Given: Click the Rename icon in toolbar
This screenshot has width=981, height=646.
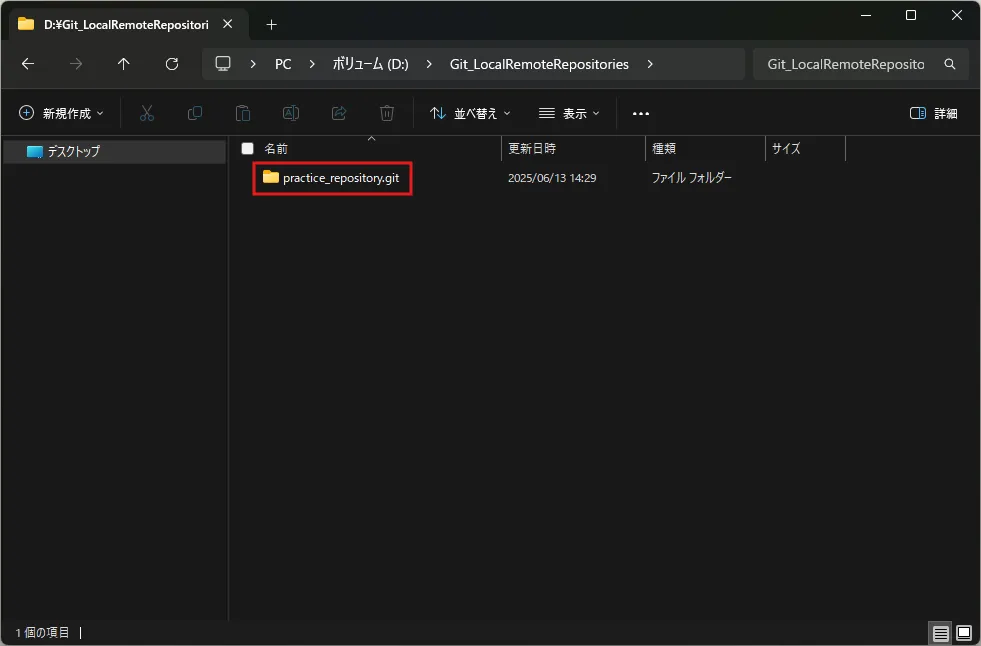Looking at the screenshot, I should coord(291,113).
